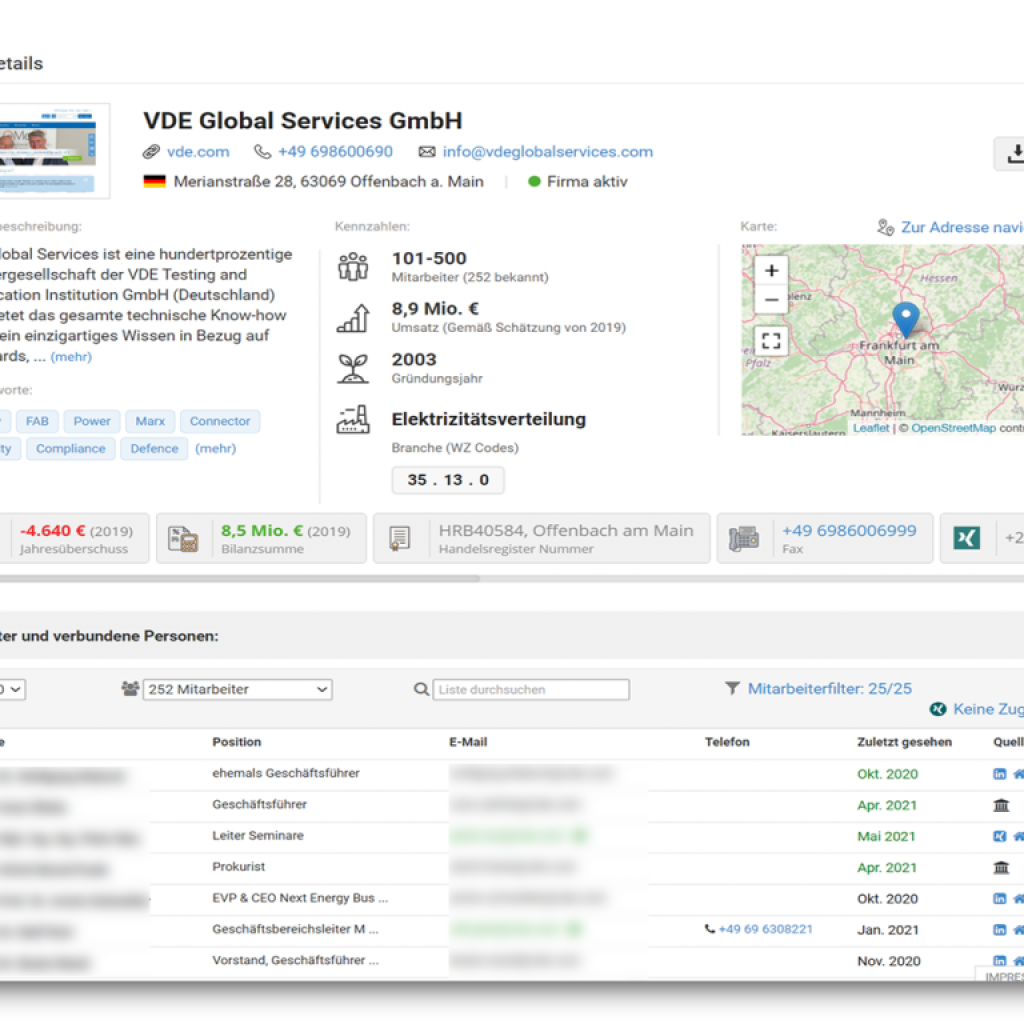The width and height of the screenshot is (1024, 1024).
Task: Zoom out on the map
Action: tap(771, 299)
